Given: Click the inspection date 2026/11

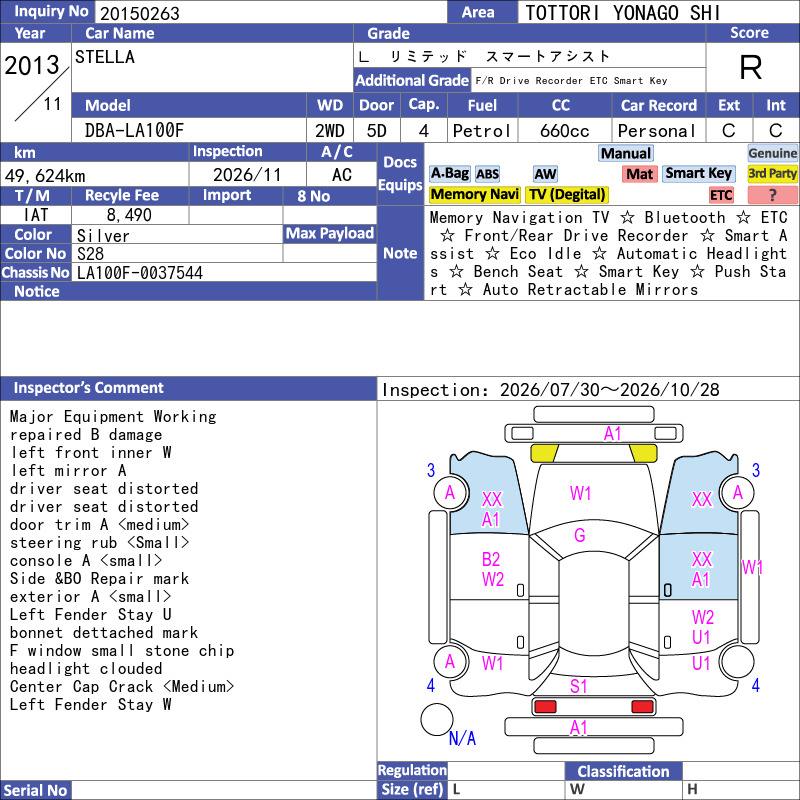Looking at the screenshot, I should [247, 175].
